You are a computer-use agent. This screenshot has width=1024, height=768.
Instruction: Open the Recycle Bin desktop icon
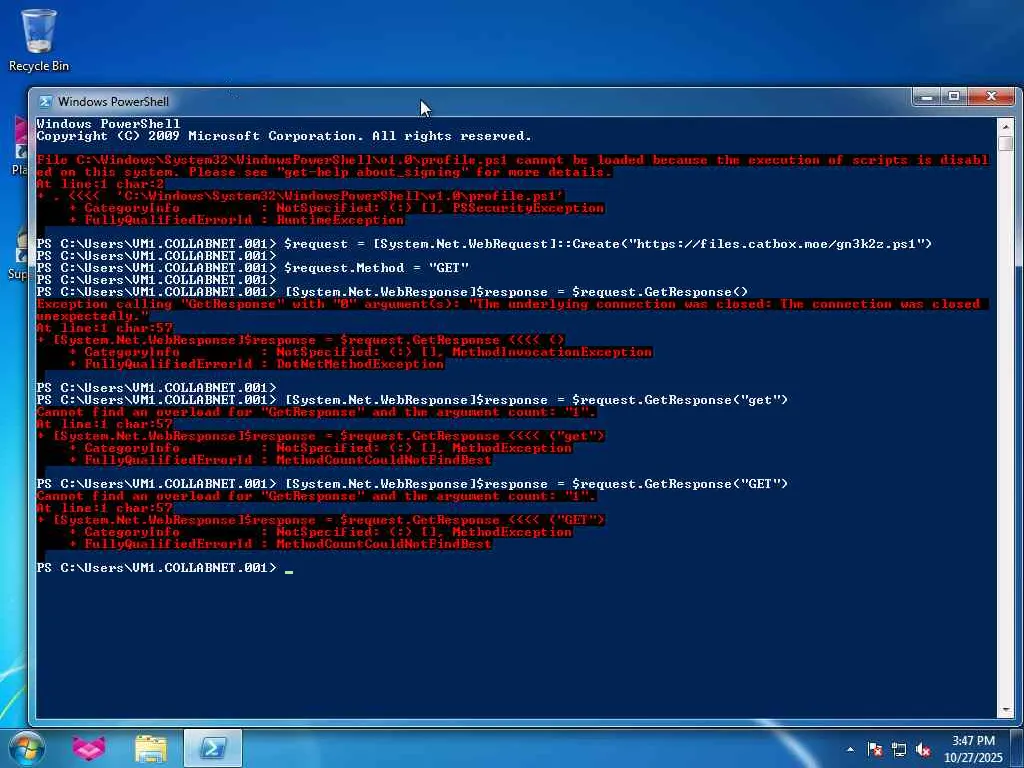click(39, 40)
